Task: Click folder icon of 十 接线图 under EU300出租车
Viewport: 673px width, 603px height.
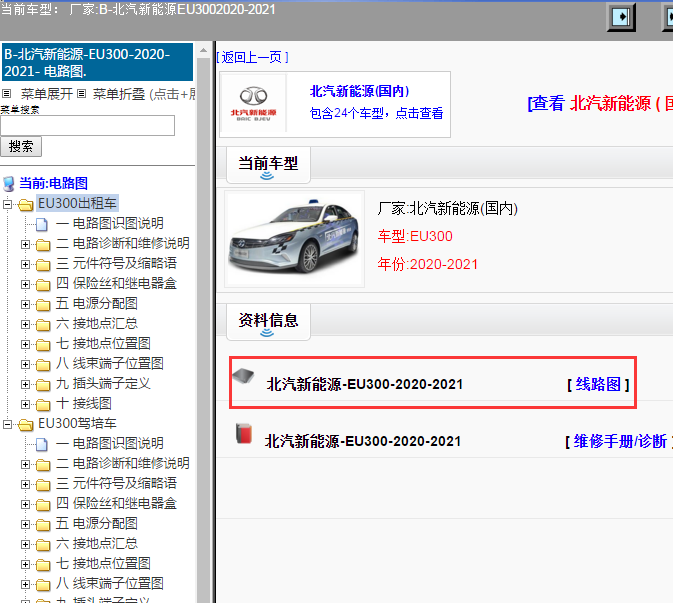Action: click(x=43, y=405)
